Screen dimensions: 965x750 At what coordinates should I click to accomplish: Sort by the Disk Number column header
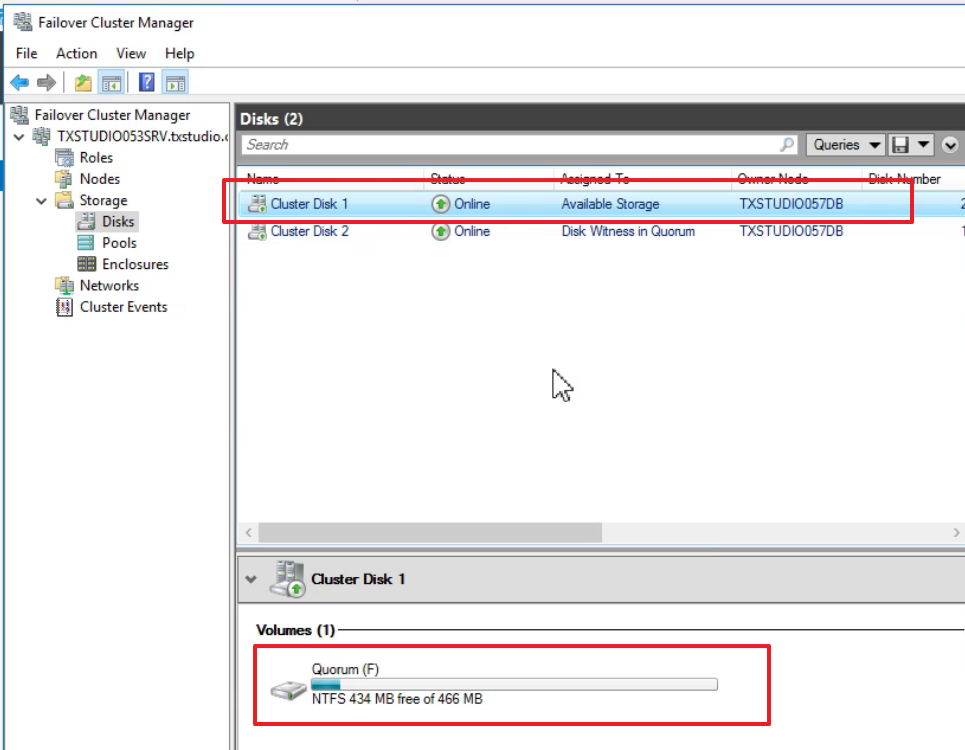coord(905,178)
